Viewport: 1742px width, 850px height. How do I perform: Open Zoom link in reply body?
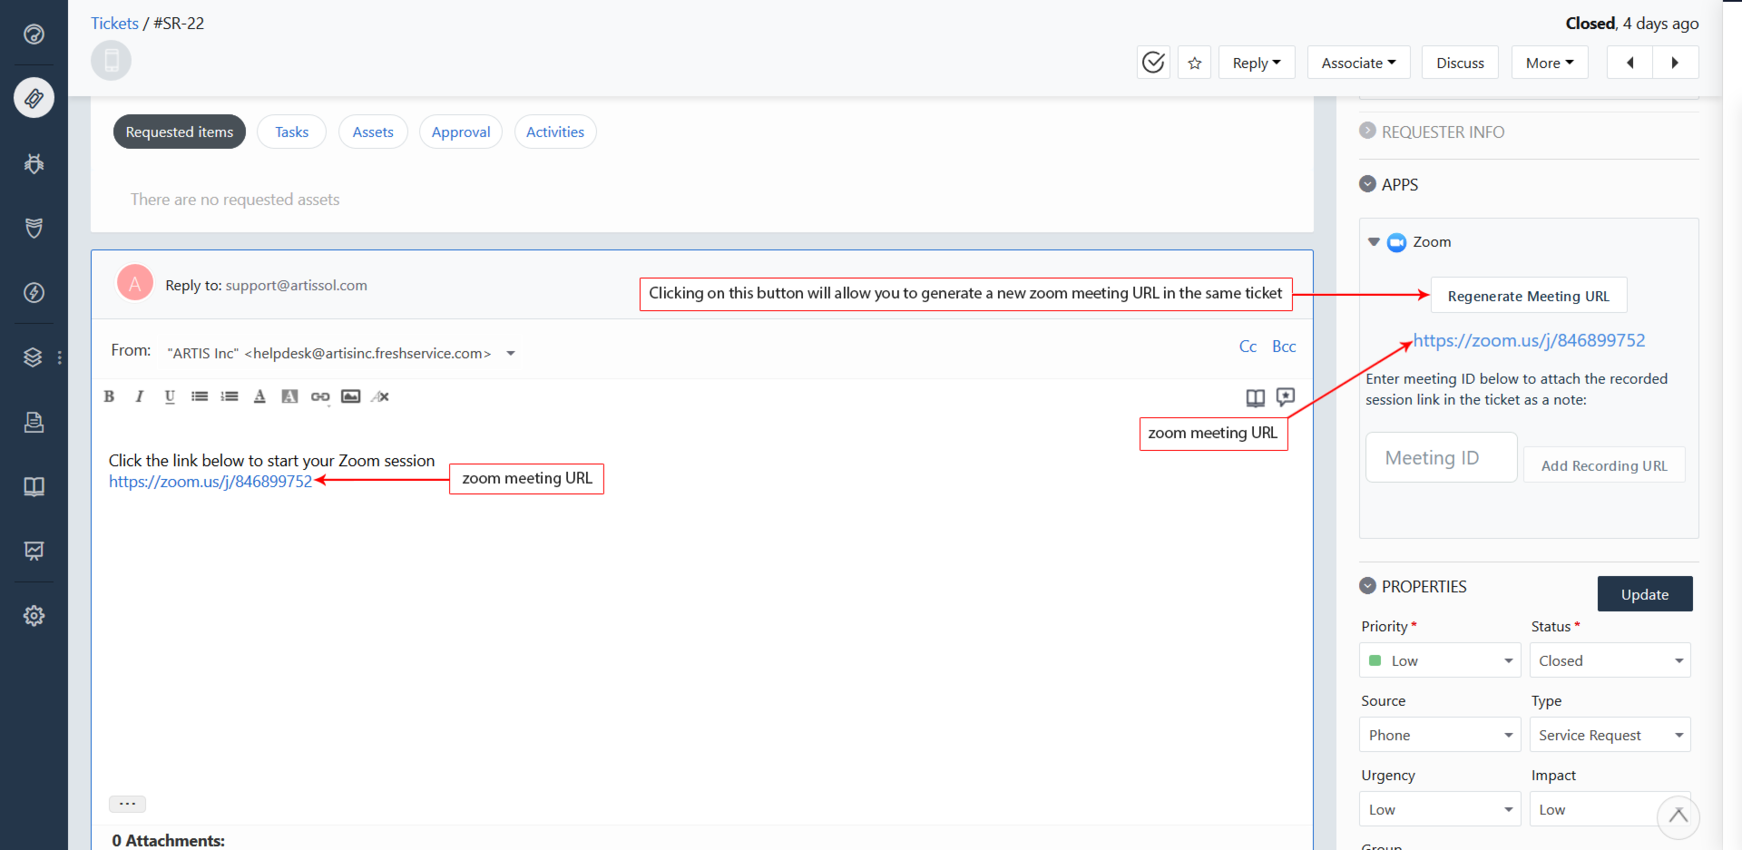(210, 481)
